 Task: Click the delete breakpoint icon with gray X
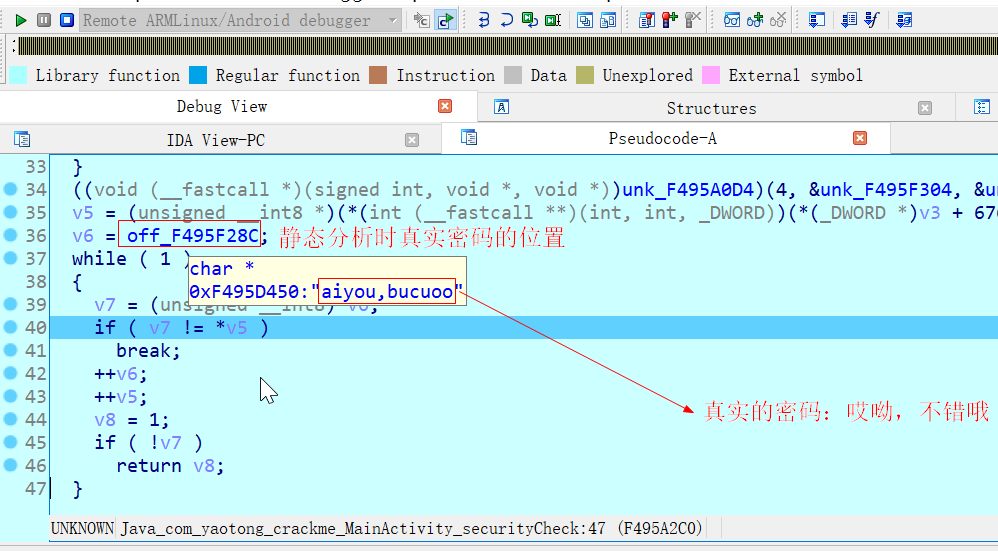[x=693, y=20]
